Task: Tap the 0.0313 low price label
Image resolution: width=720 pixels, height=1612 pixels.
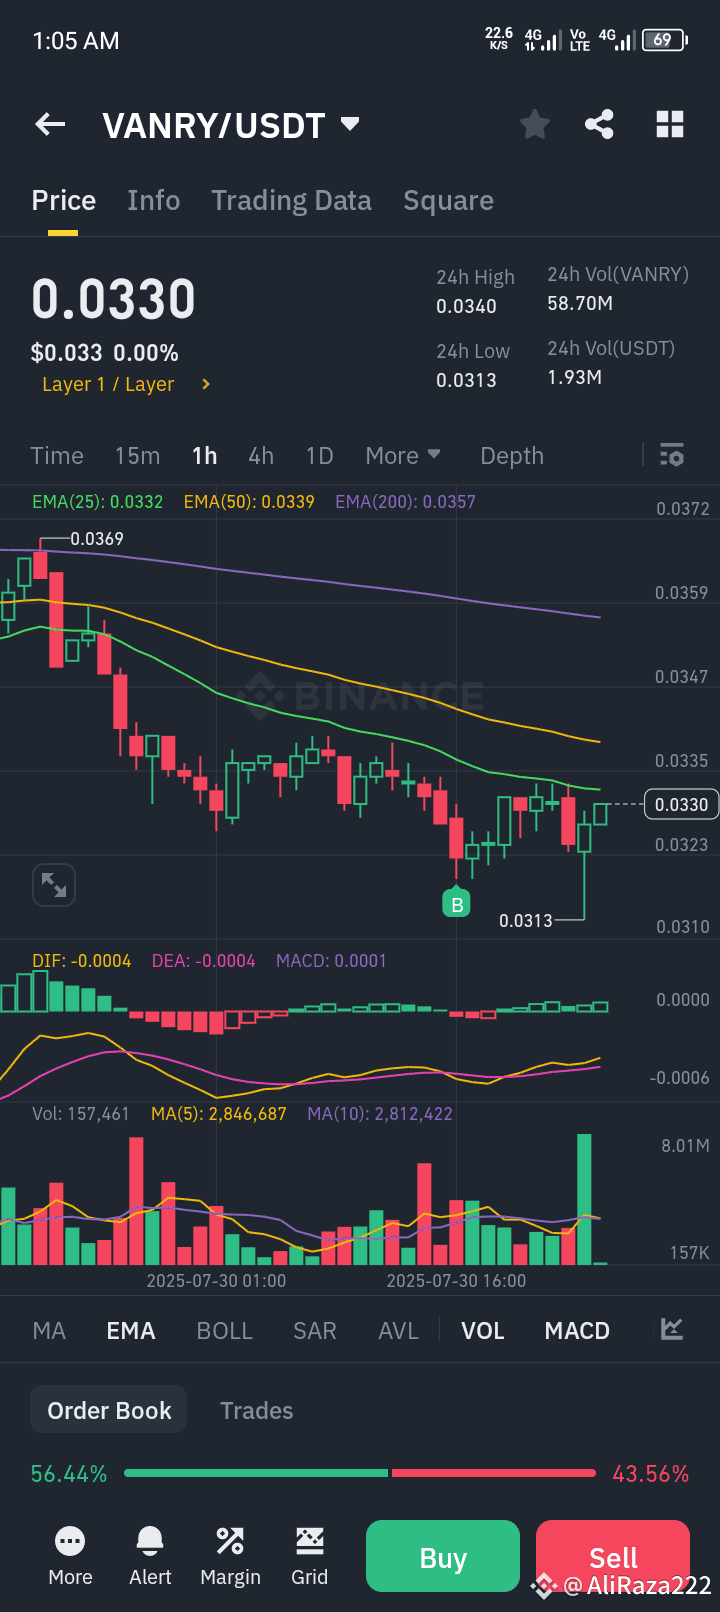Action: [526, 920]
